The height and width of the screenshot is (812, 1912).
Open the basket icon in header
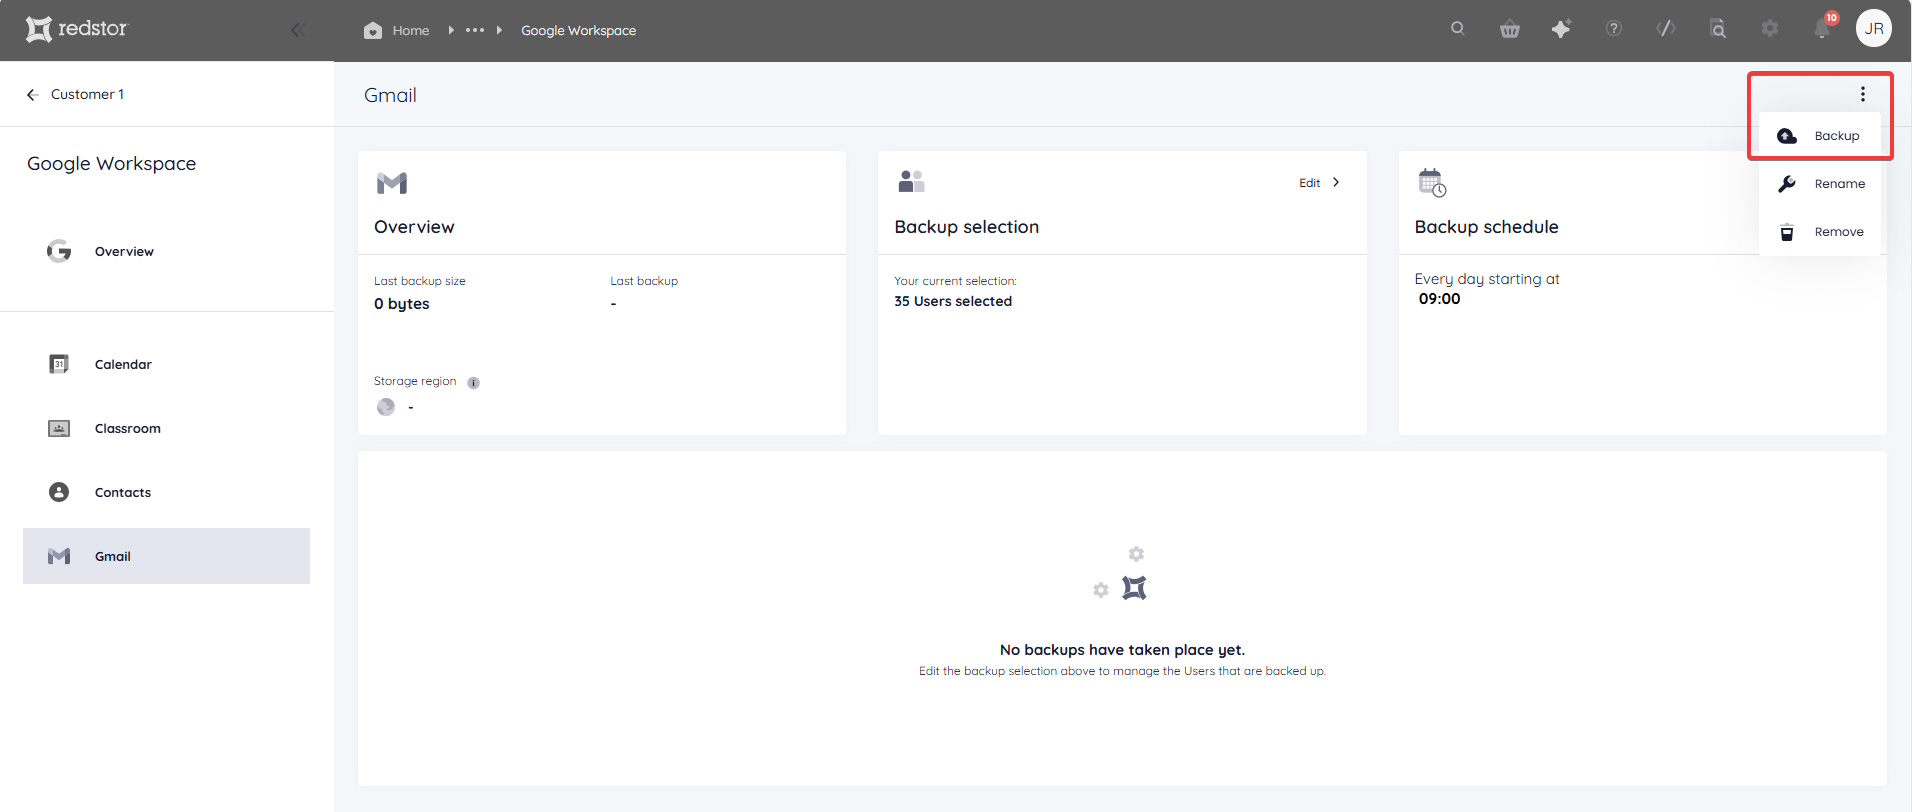pyautogui.click(x=1510, y=29)
